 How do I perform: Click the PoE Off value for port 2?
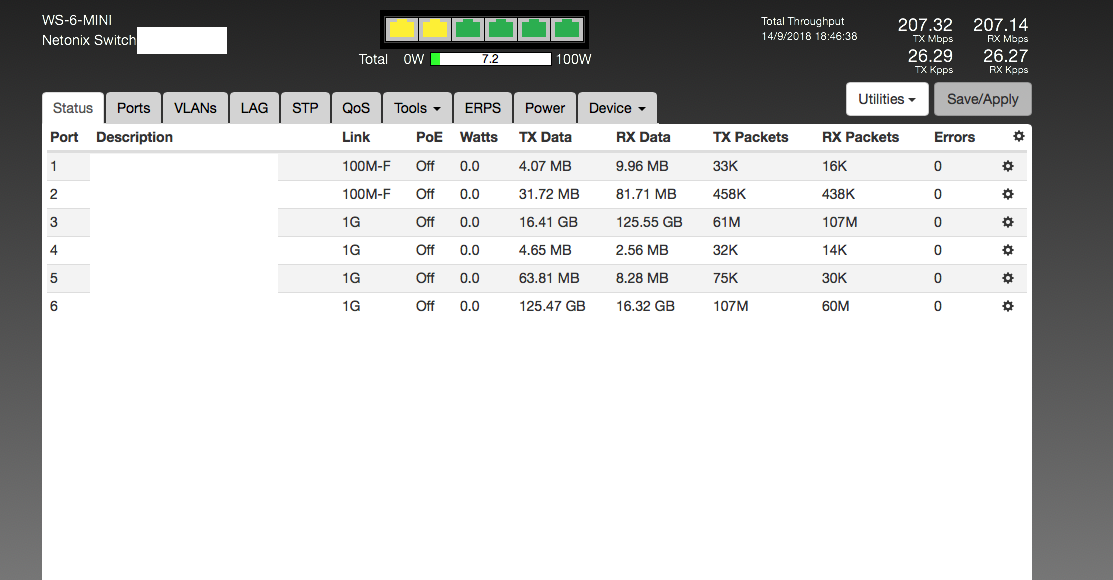pos(425,194)
